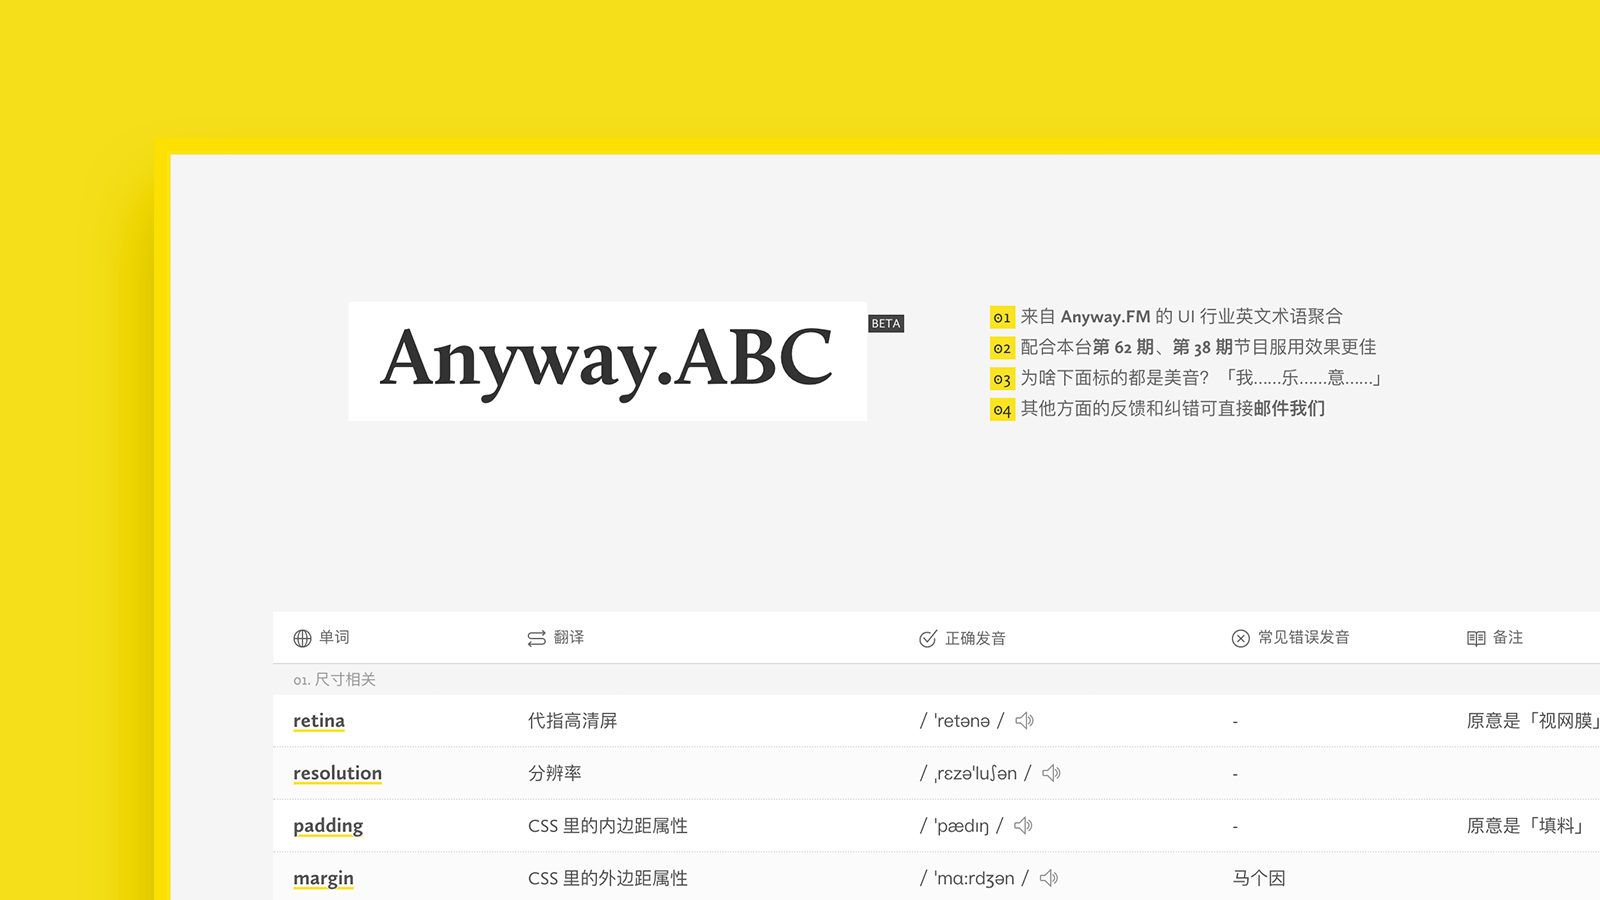The image size is (1600, 900).
Task: Click the translation CSS 里的外边距属性
Action: coord(607,878)
